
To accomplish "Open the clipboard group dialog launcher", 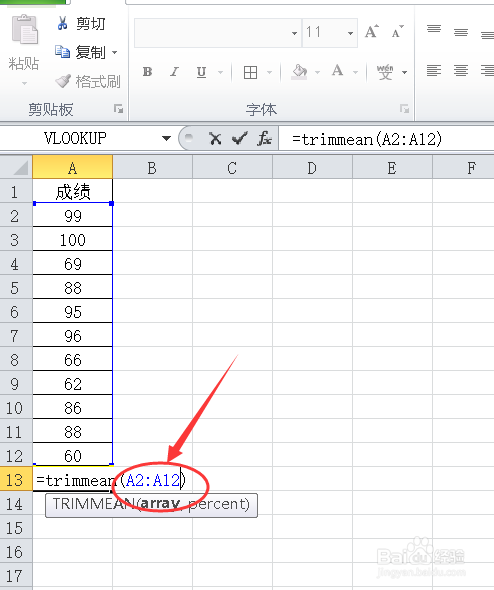I will point(119,109).
